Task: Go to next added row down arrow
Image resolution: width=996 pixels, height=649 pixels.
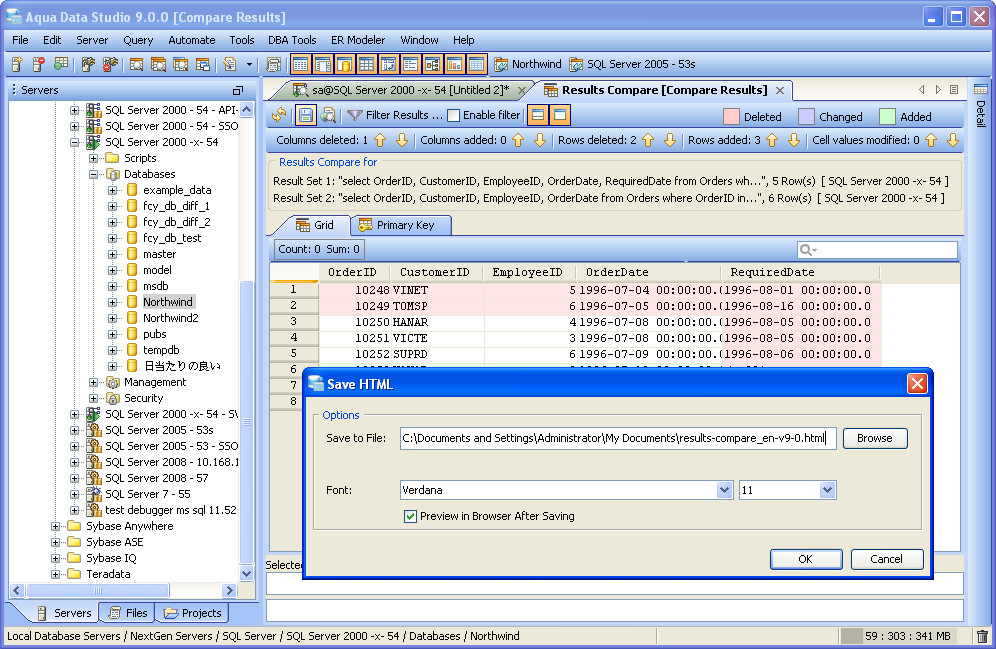Action: point(793,140)
